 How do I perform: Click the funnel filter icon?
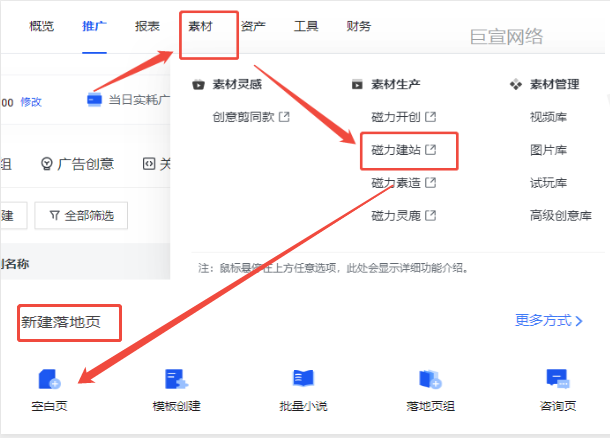point(54,215)
